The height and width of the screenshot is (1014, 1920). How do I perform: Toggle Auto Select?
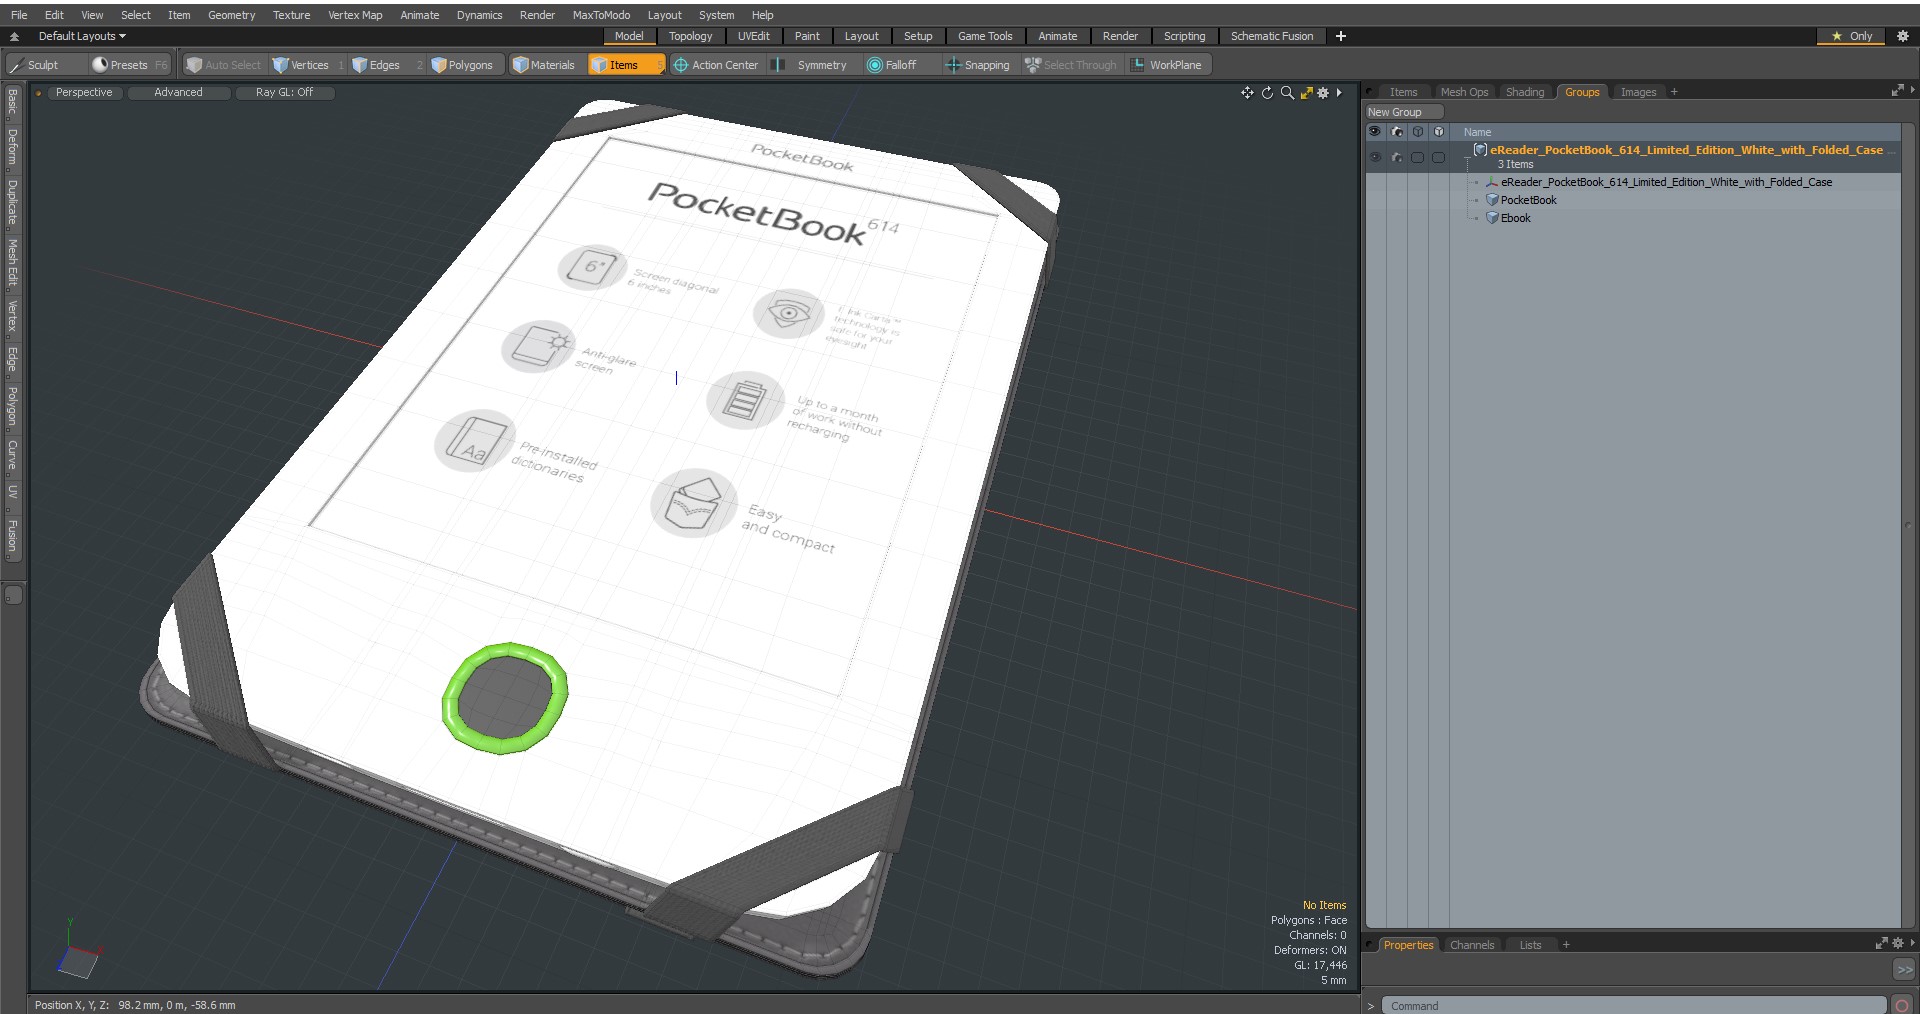(x=224, y=65)
